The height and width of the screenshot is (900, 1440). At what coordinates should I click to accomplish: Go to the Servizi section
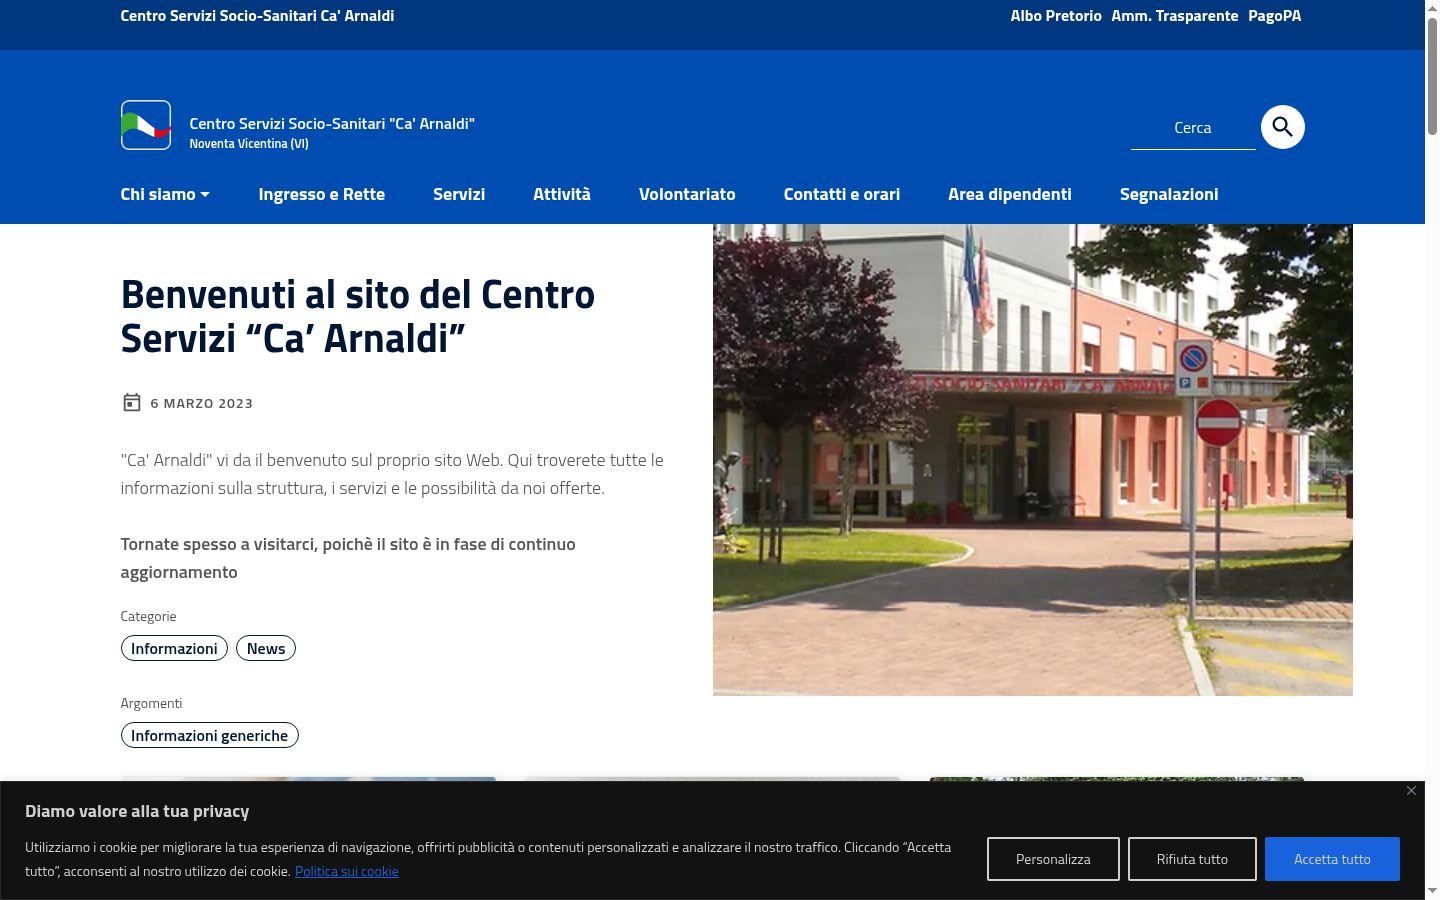tap(459, 194)
